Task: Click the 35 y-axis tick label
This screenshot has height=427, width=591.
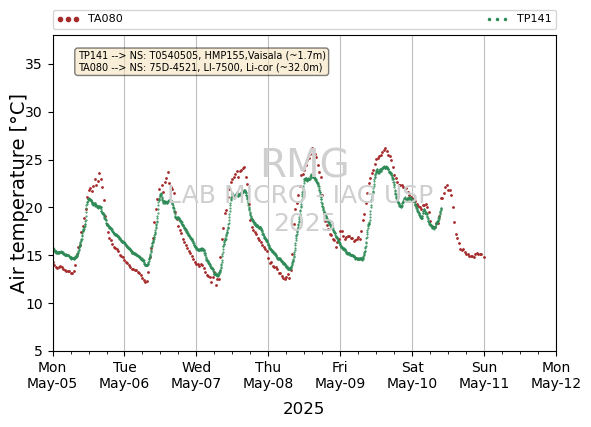Action: [33, 64]
